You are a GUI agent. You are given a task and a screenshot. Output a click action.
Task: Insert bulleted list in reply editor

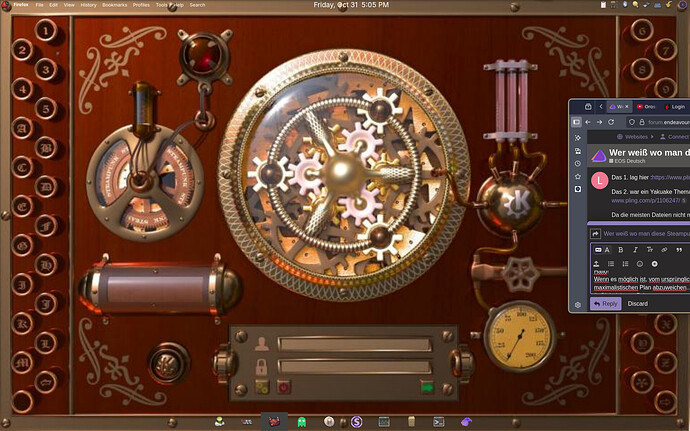pyautogui.click(x=611, y=264)
